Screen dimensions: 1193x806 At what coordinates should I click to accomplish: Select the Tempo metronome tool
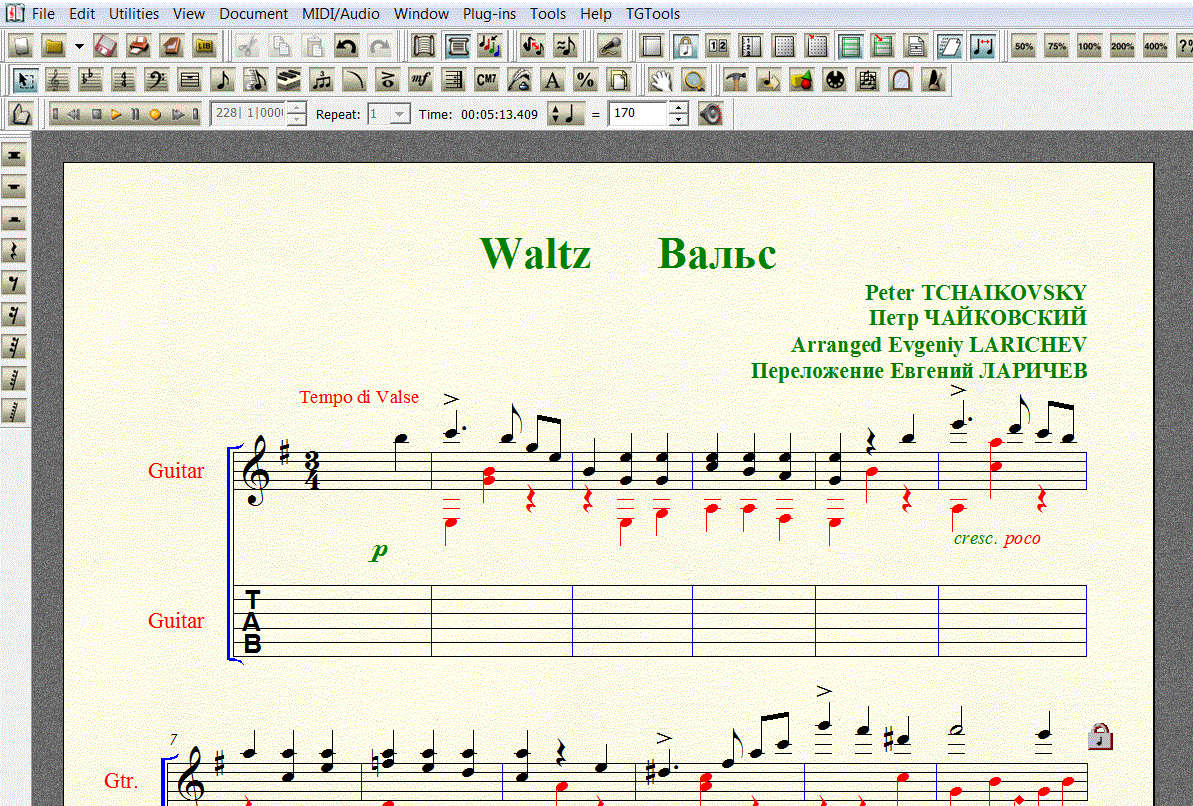point(934,80)
